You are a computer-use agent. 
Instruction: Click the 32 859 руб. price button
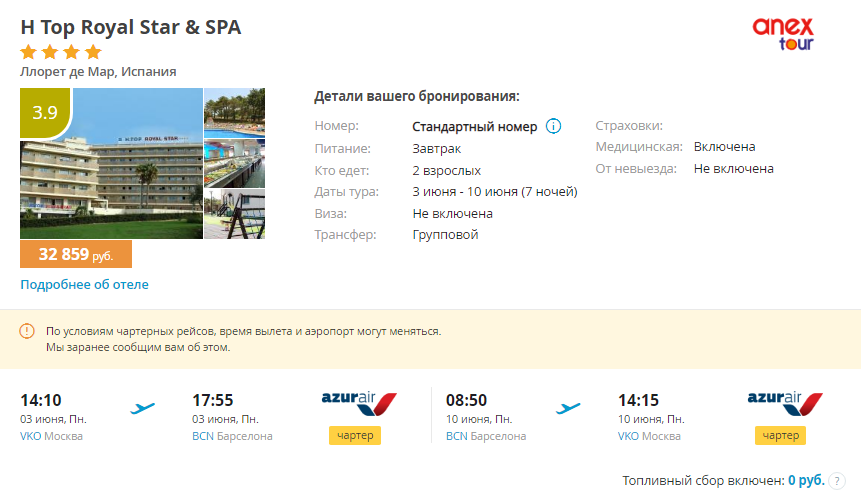coord(76,255)
